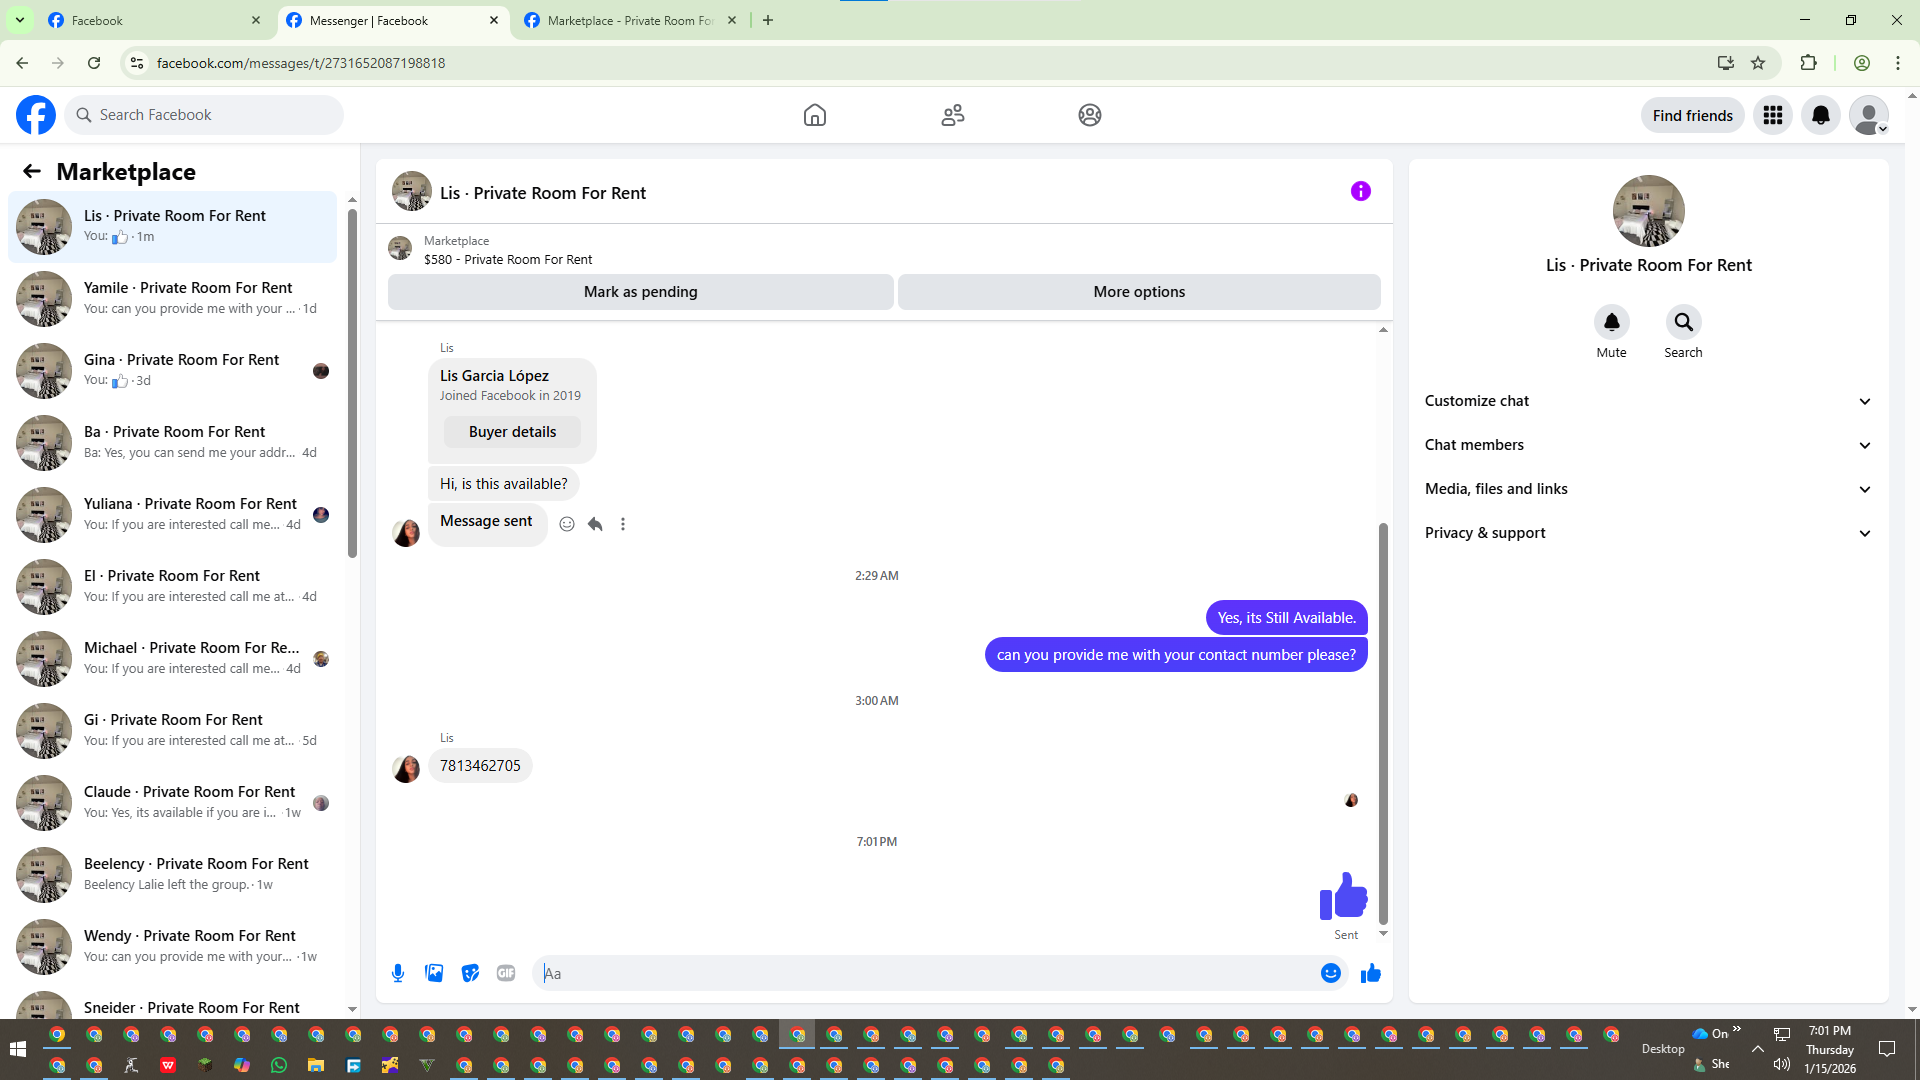The image size is (1920, 1080).
Task: Open the GIF picker icon
Action: click(506, 973)
